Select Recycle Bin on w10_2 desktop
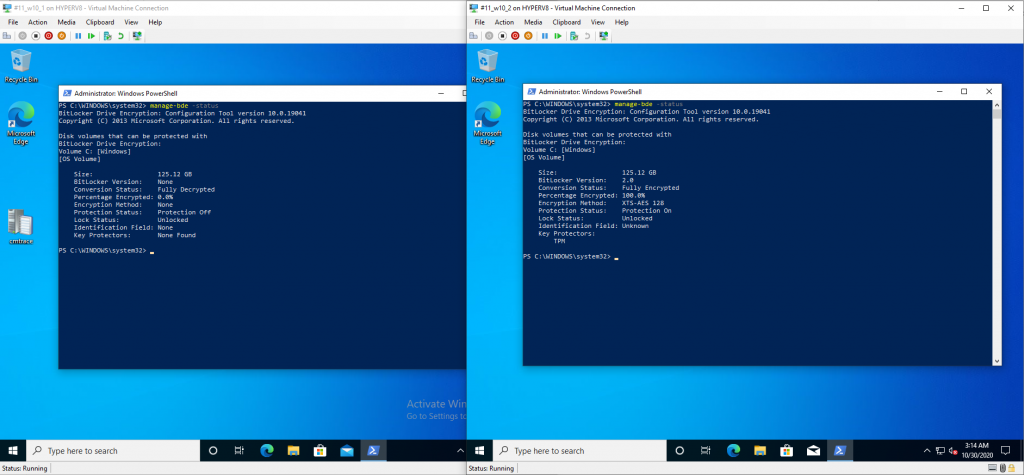 [488, 66]
